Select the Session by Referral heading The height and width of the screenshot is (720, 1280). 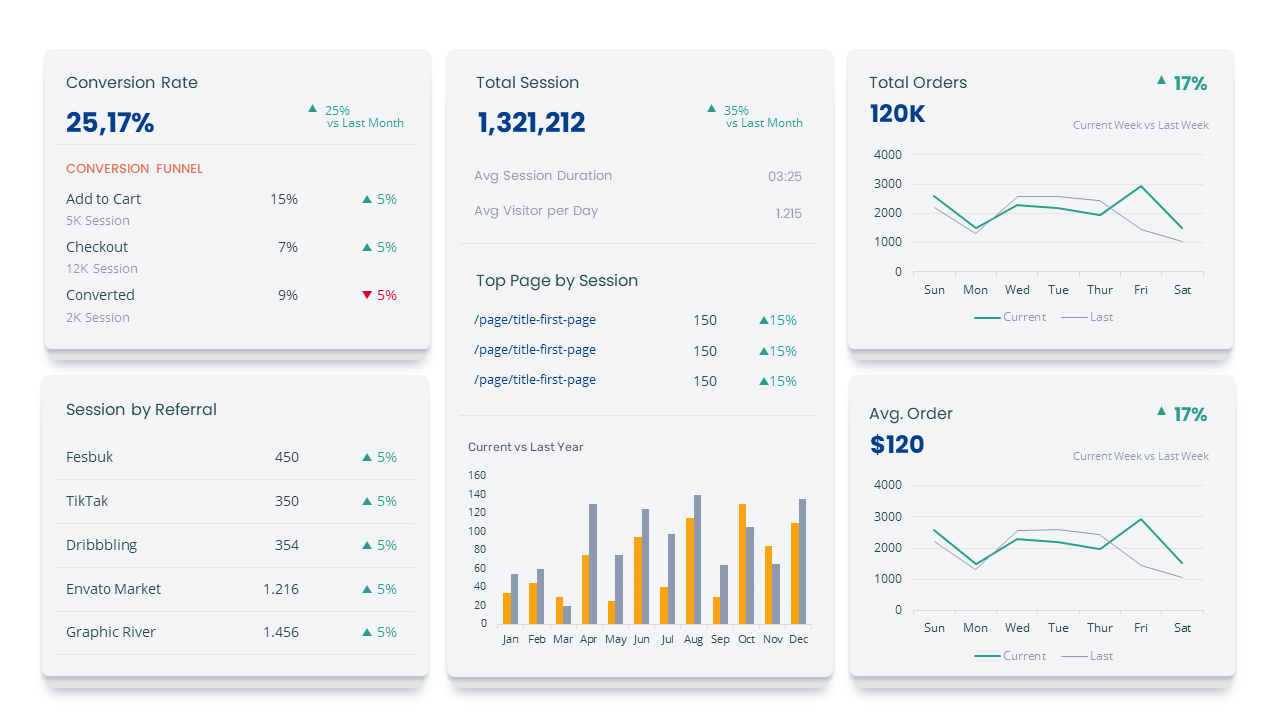point(141,410)
